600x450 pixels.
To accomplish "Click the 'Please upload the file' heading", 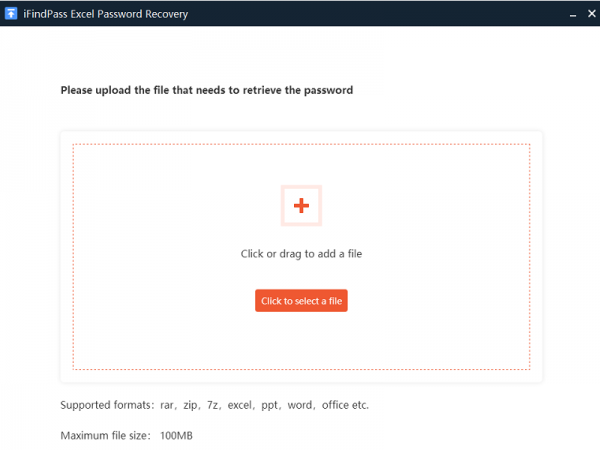I will (207, 90).
